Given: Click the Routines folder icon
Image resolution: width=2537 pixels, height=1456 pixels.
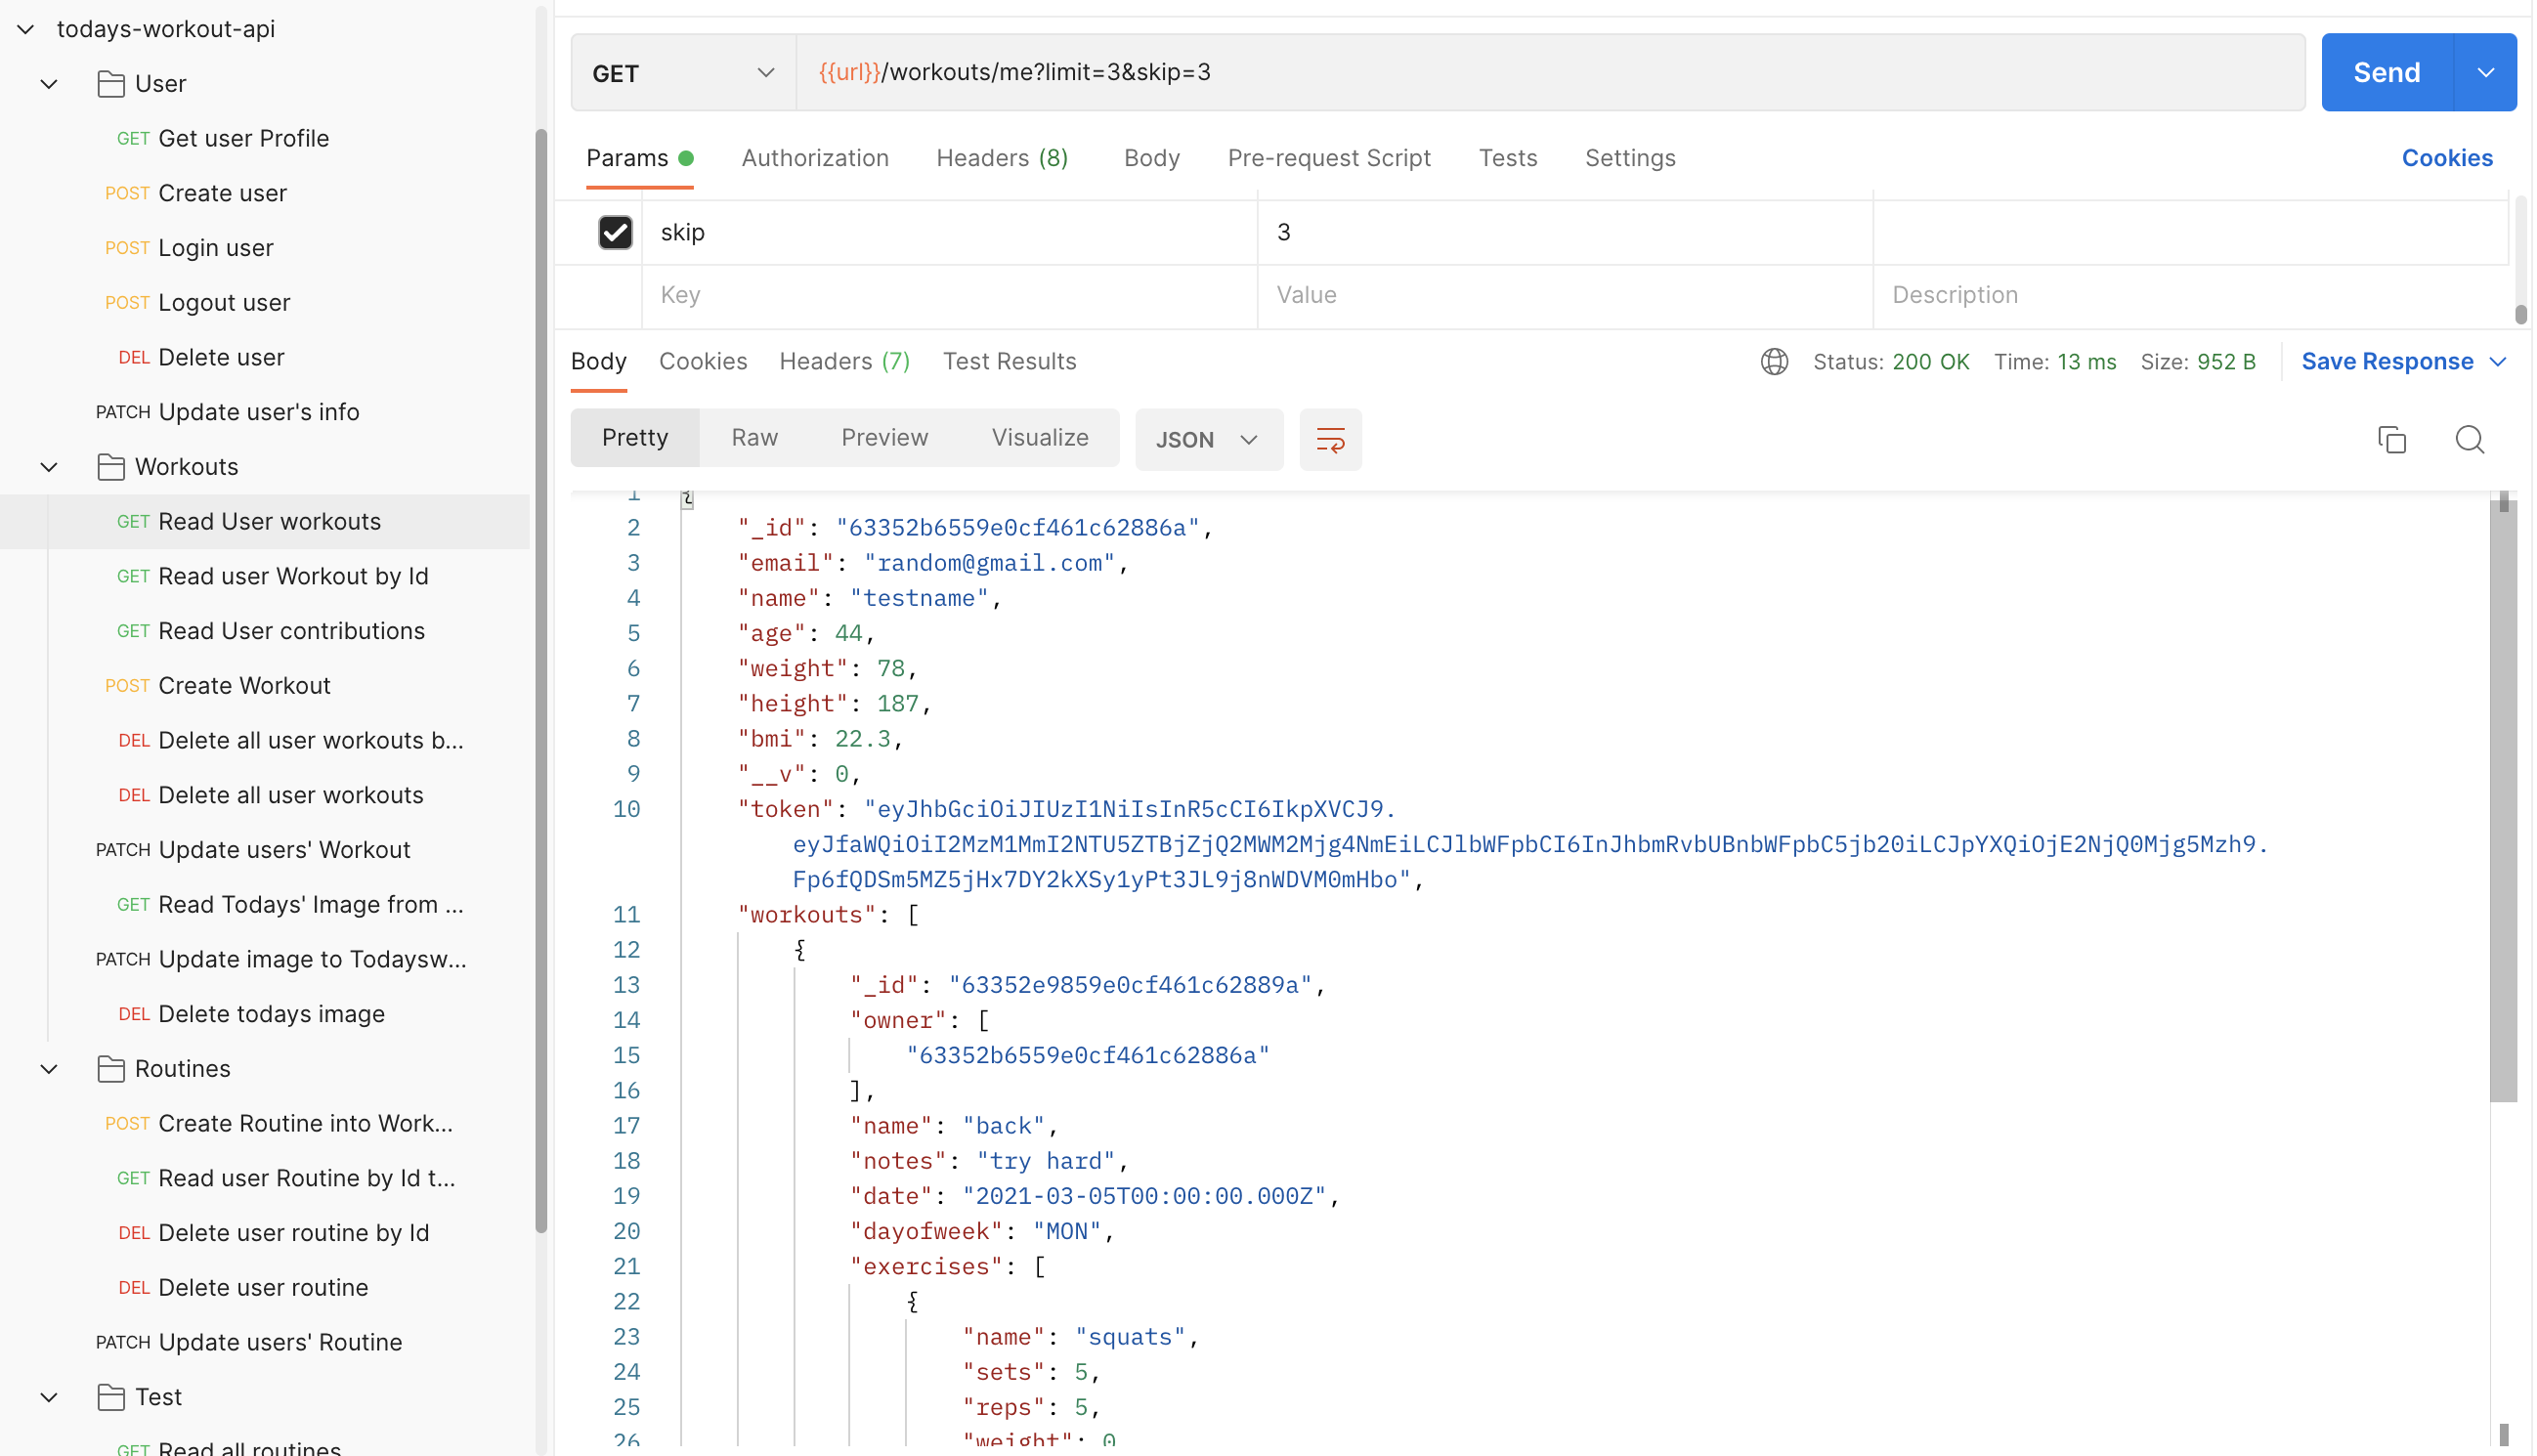Looking at the screenshot, I should pos(111,1068).
